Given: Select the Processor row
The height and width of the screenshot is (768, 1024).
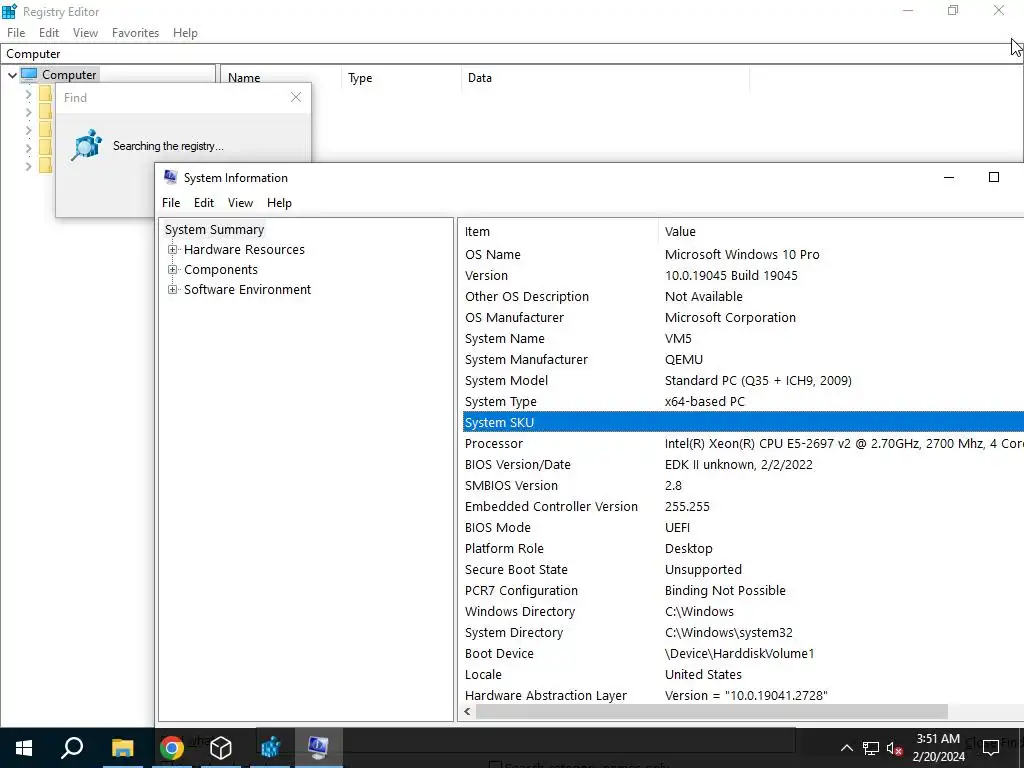Looking at the screenshot, I should point(743,443).
